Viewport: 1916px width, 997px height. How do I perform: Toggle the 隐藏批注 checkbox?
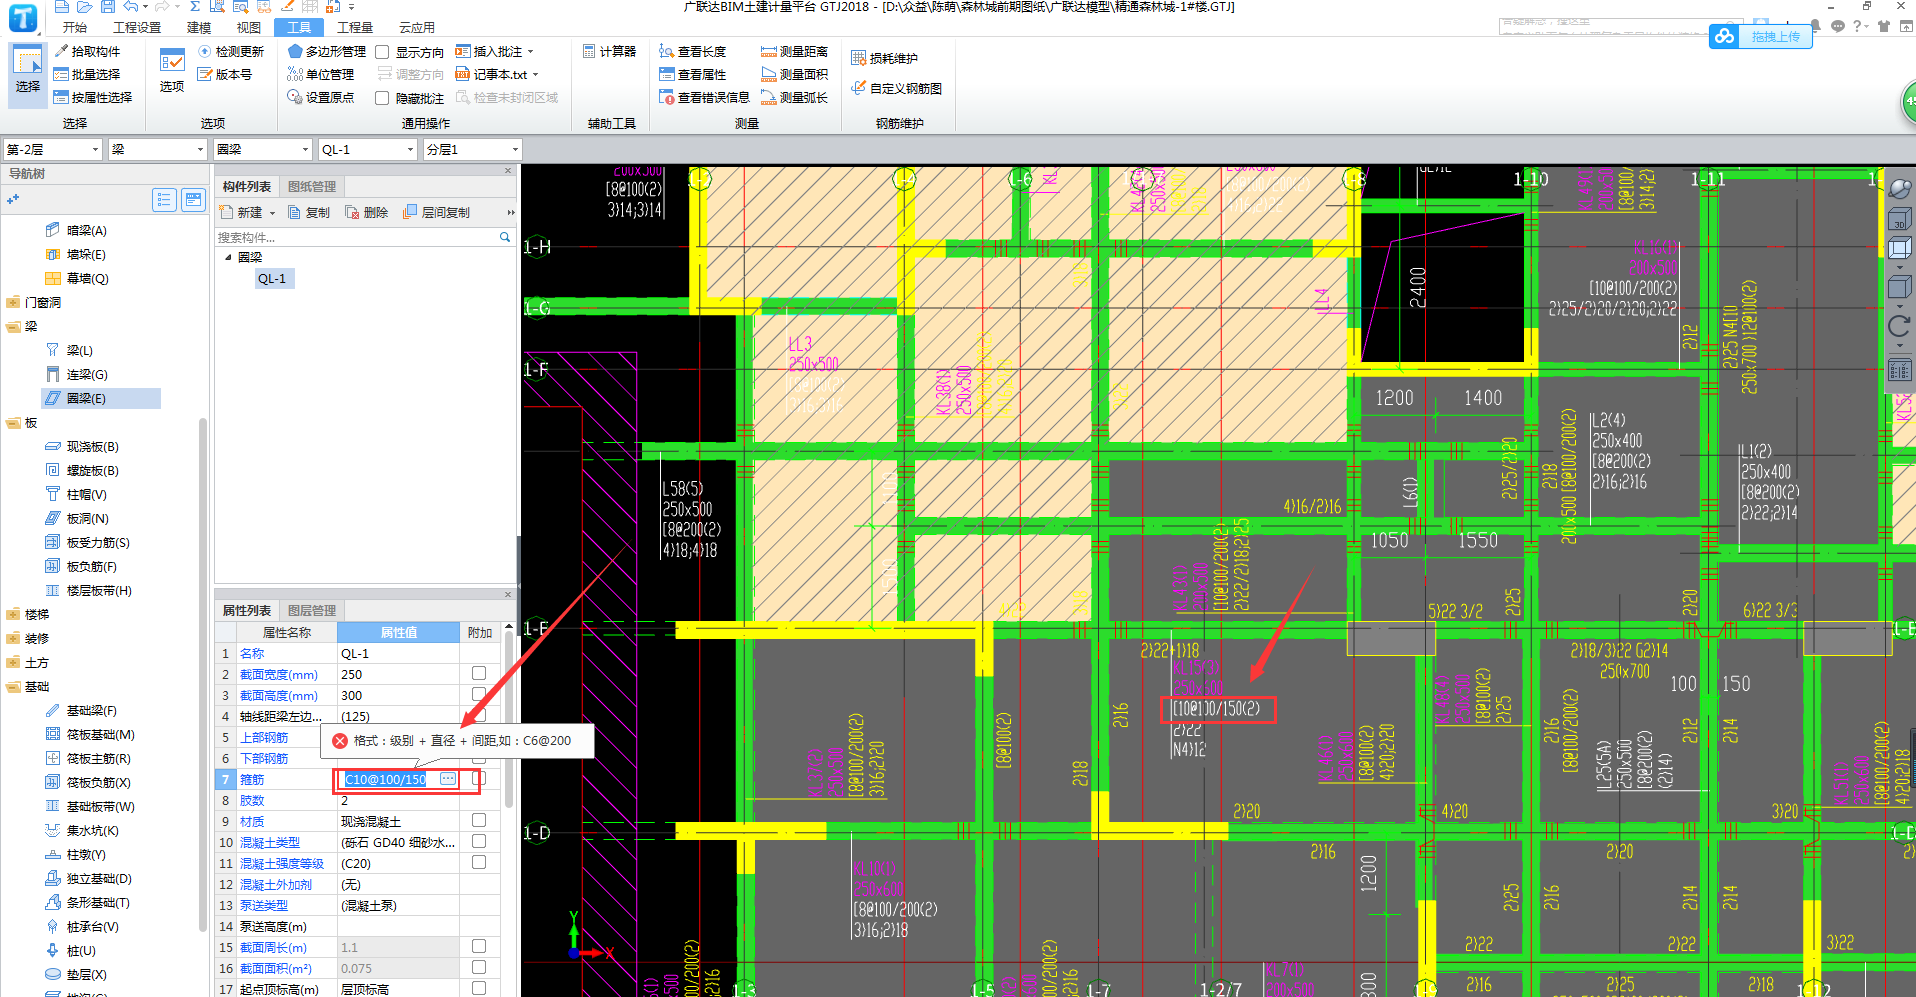click(382, 98)
